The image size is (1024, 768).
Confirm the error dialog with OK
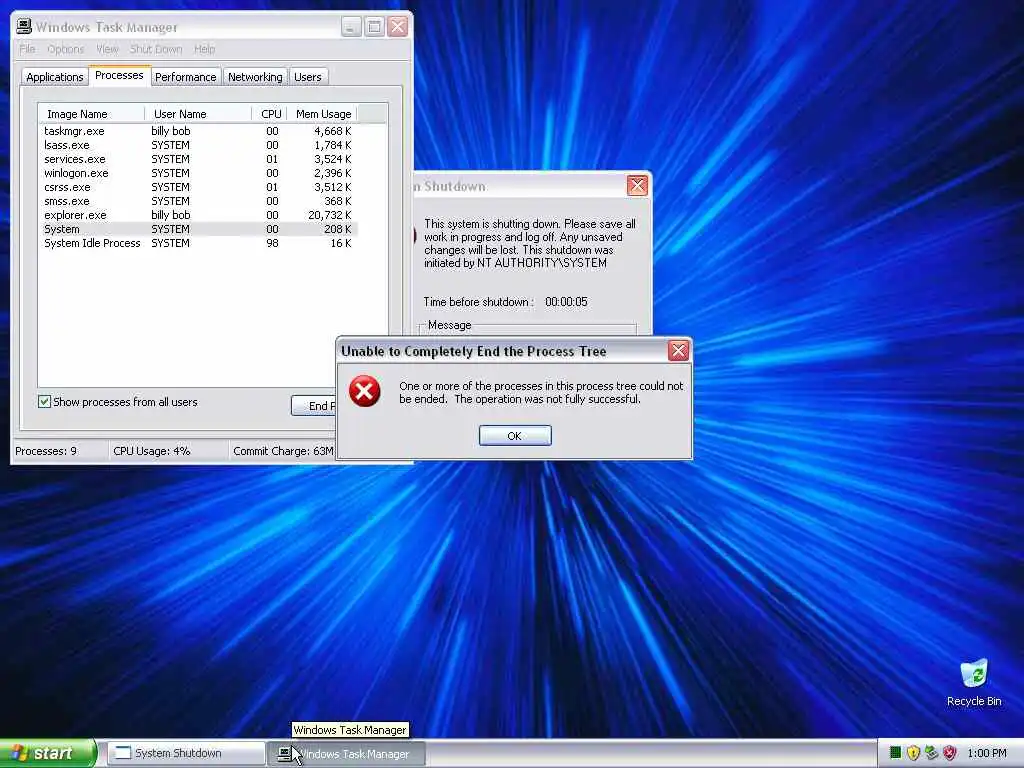click(515, 436)
